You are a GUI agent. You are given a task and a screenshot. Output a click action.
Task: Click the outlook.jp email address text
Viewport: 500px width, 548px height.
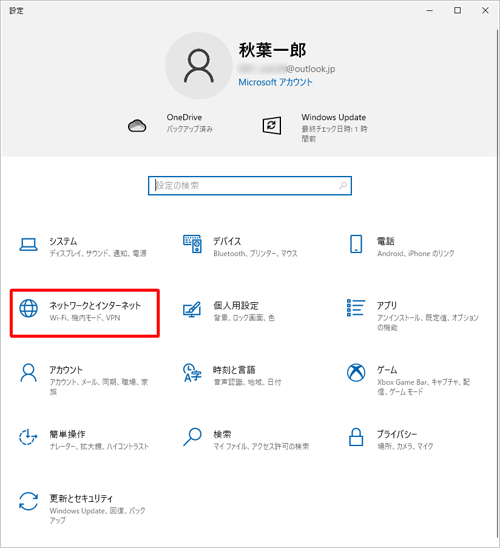287,69
